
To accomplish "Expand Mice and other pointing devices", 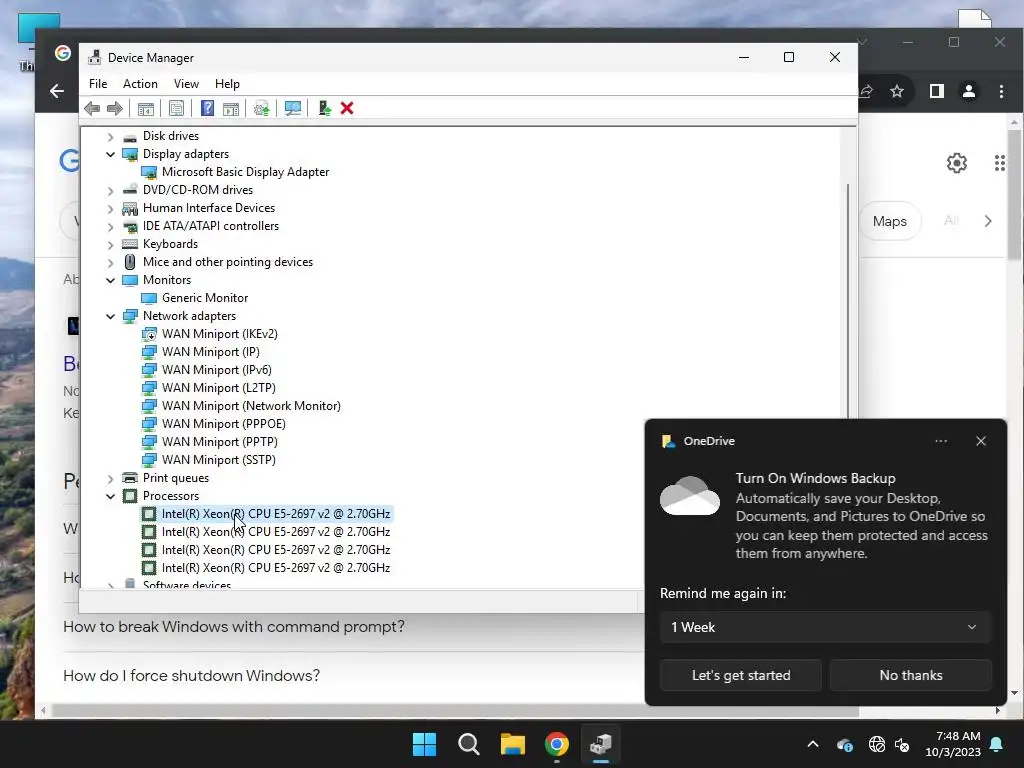I will (x=110, y=262).
